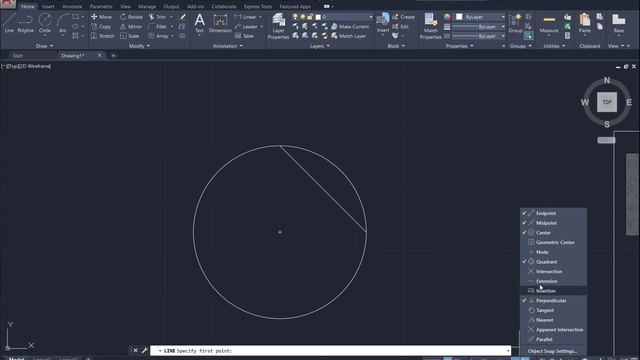Activate the Circle tool
The image size is (640, 360).
coord(44,23)
